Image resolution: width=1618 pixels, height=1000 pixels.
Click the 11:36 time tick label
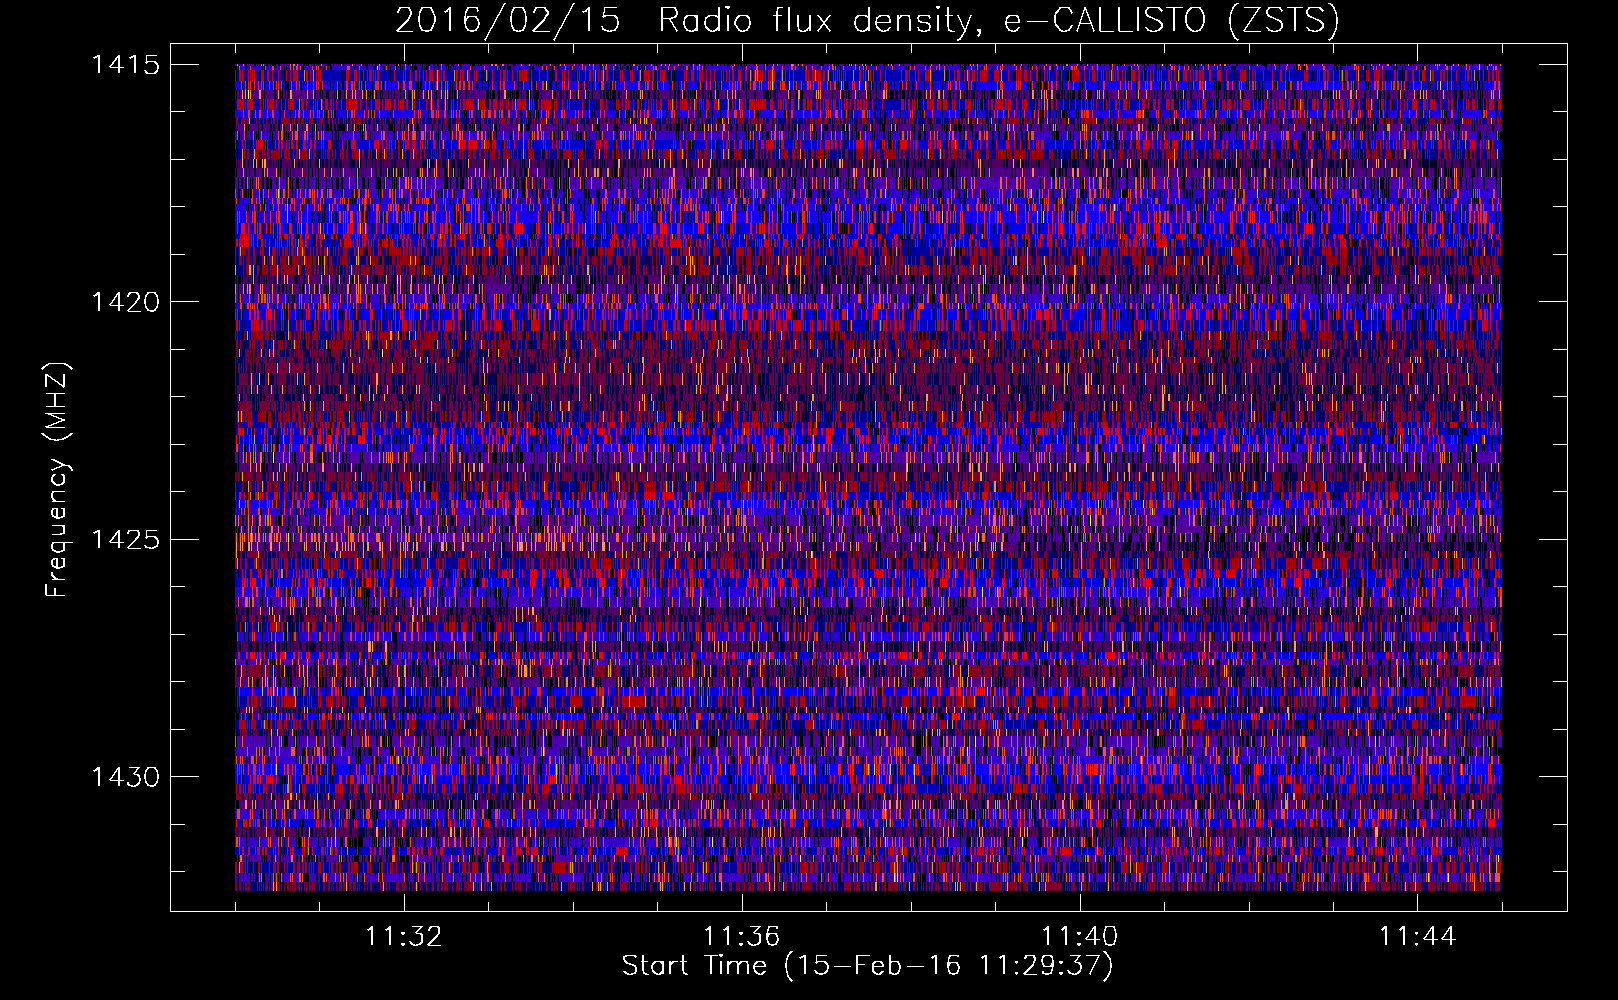tap(742, 937)
